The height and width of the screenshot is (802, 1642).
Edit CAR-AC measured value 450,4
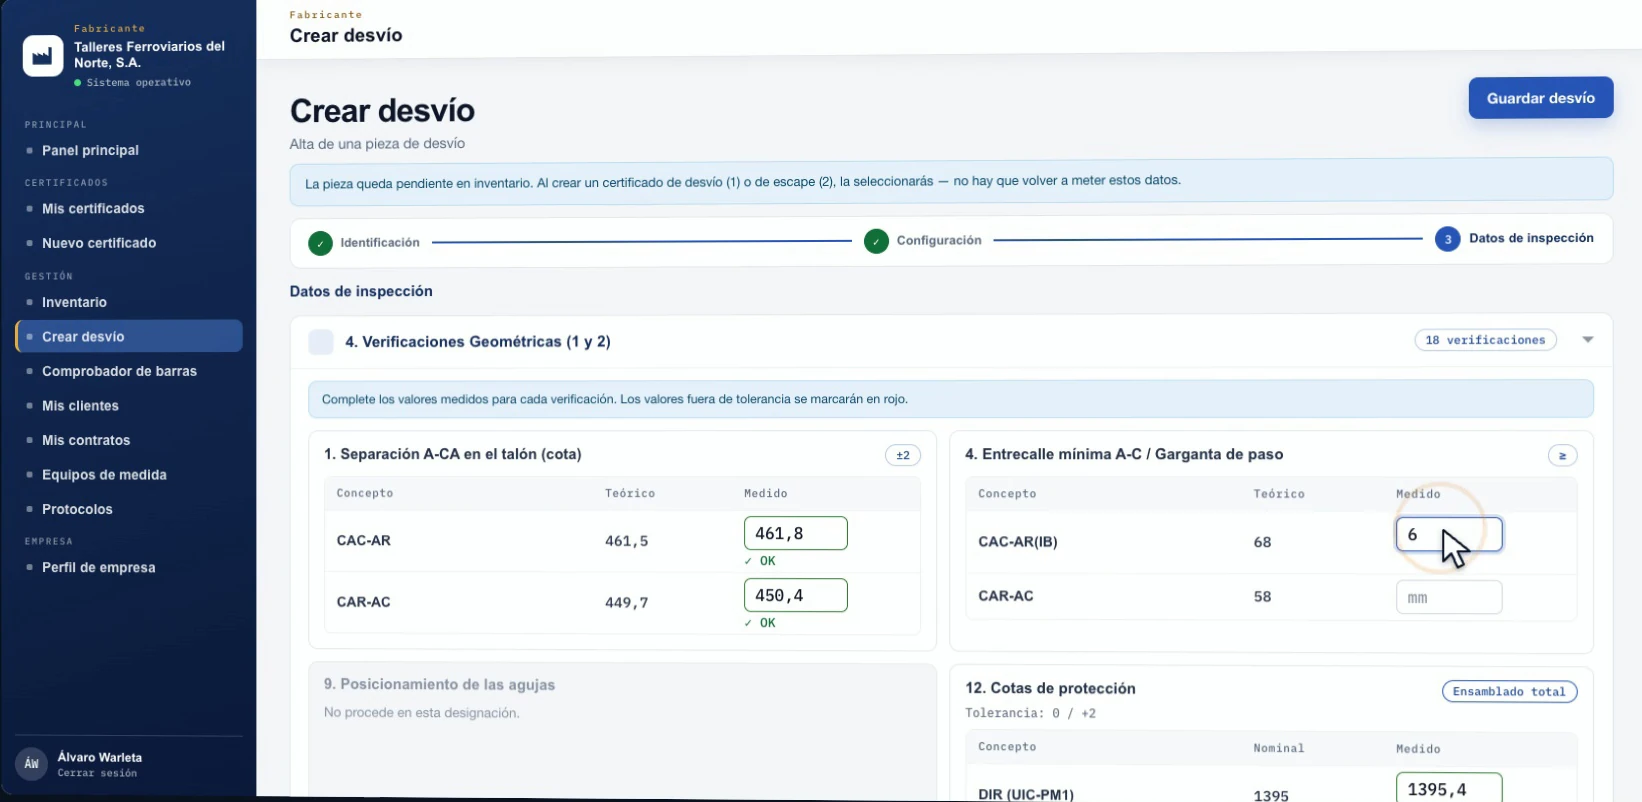click(796, 595)
